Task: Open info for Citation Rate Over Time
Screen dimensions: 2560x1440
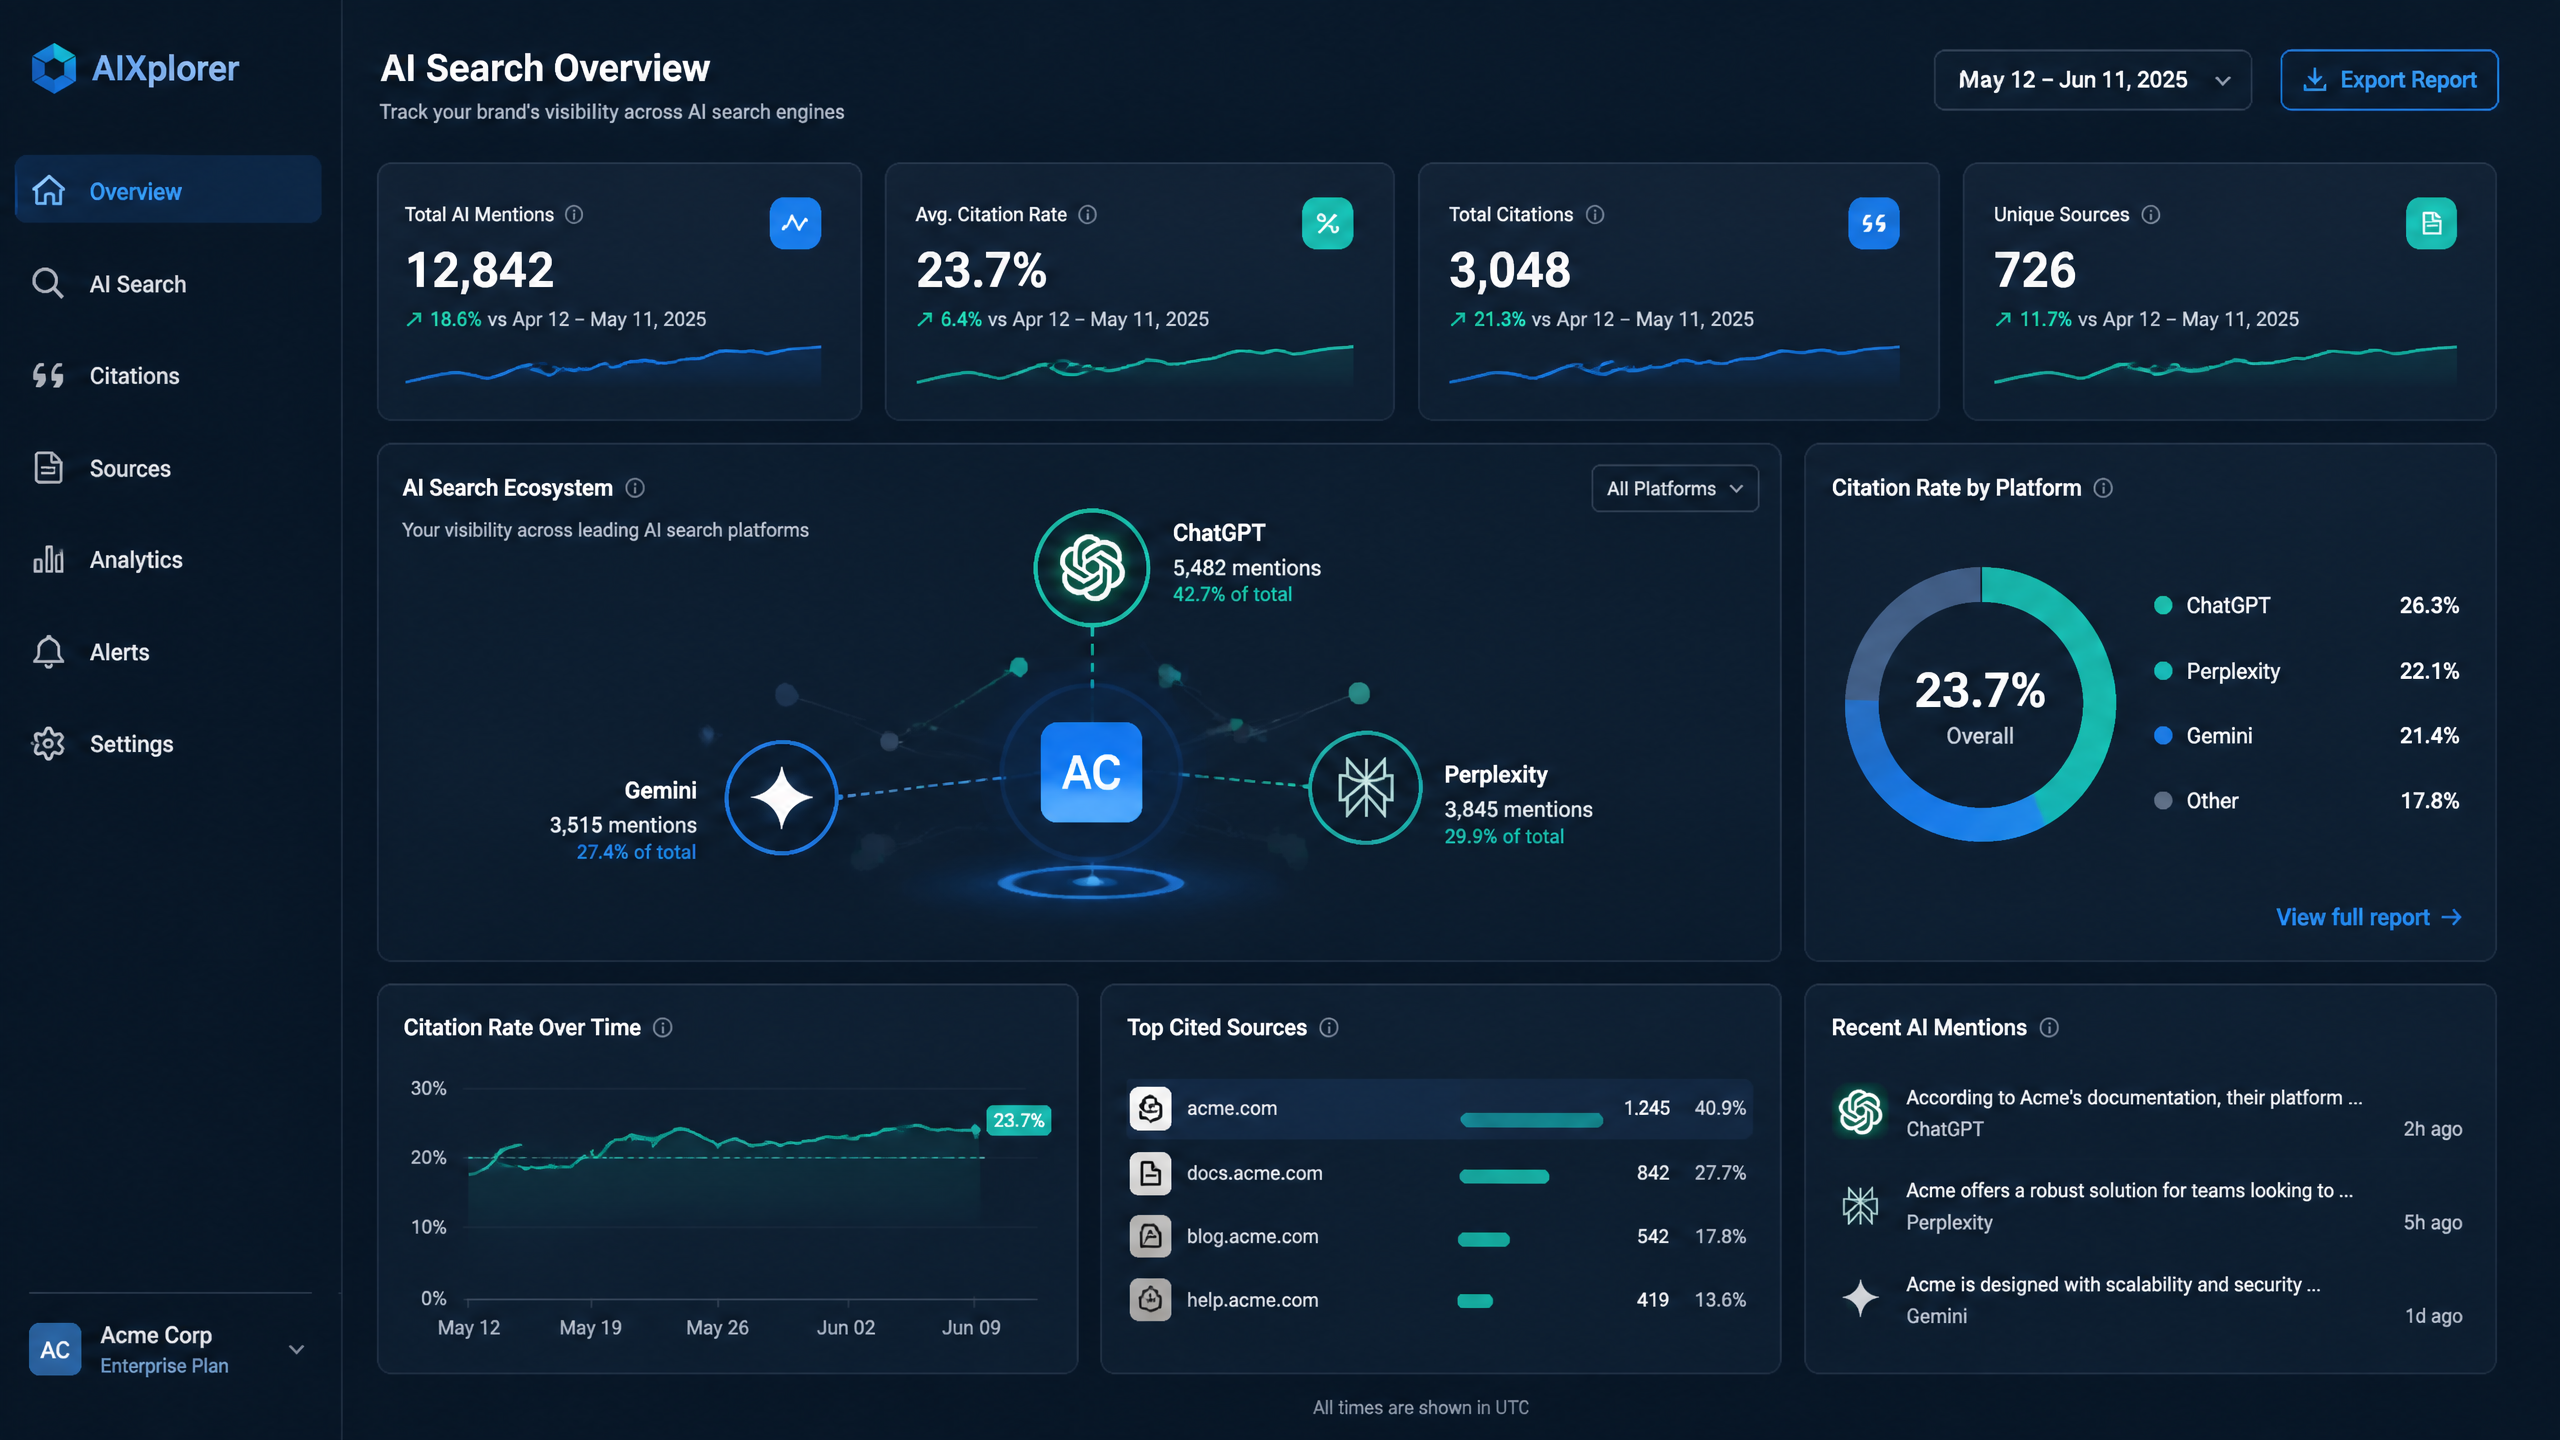Action: 663,1027
